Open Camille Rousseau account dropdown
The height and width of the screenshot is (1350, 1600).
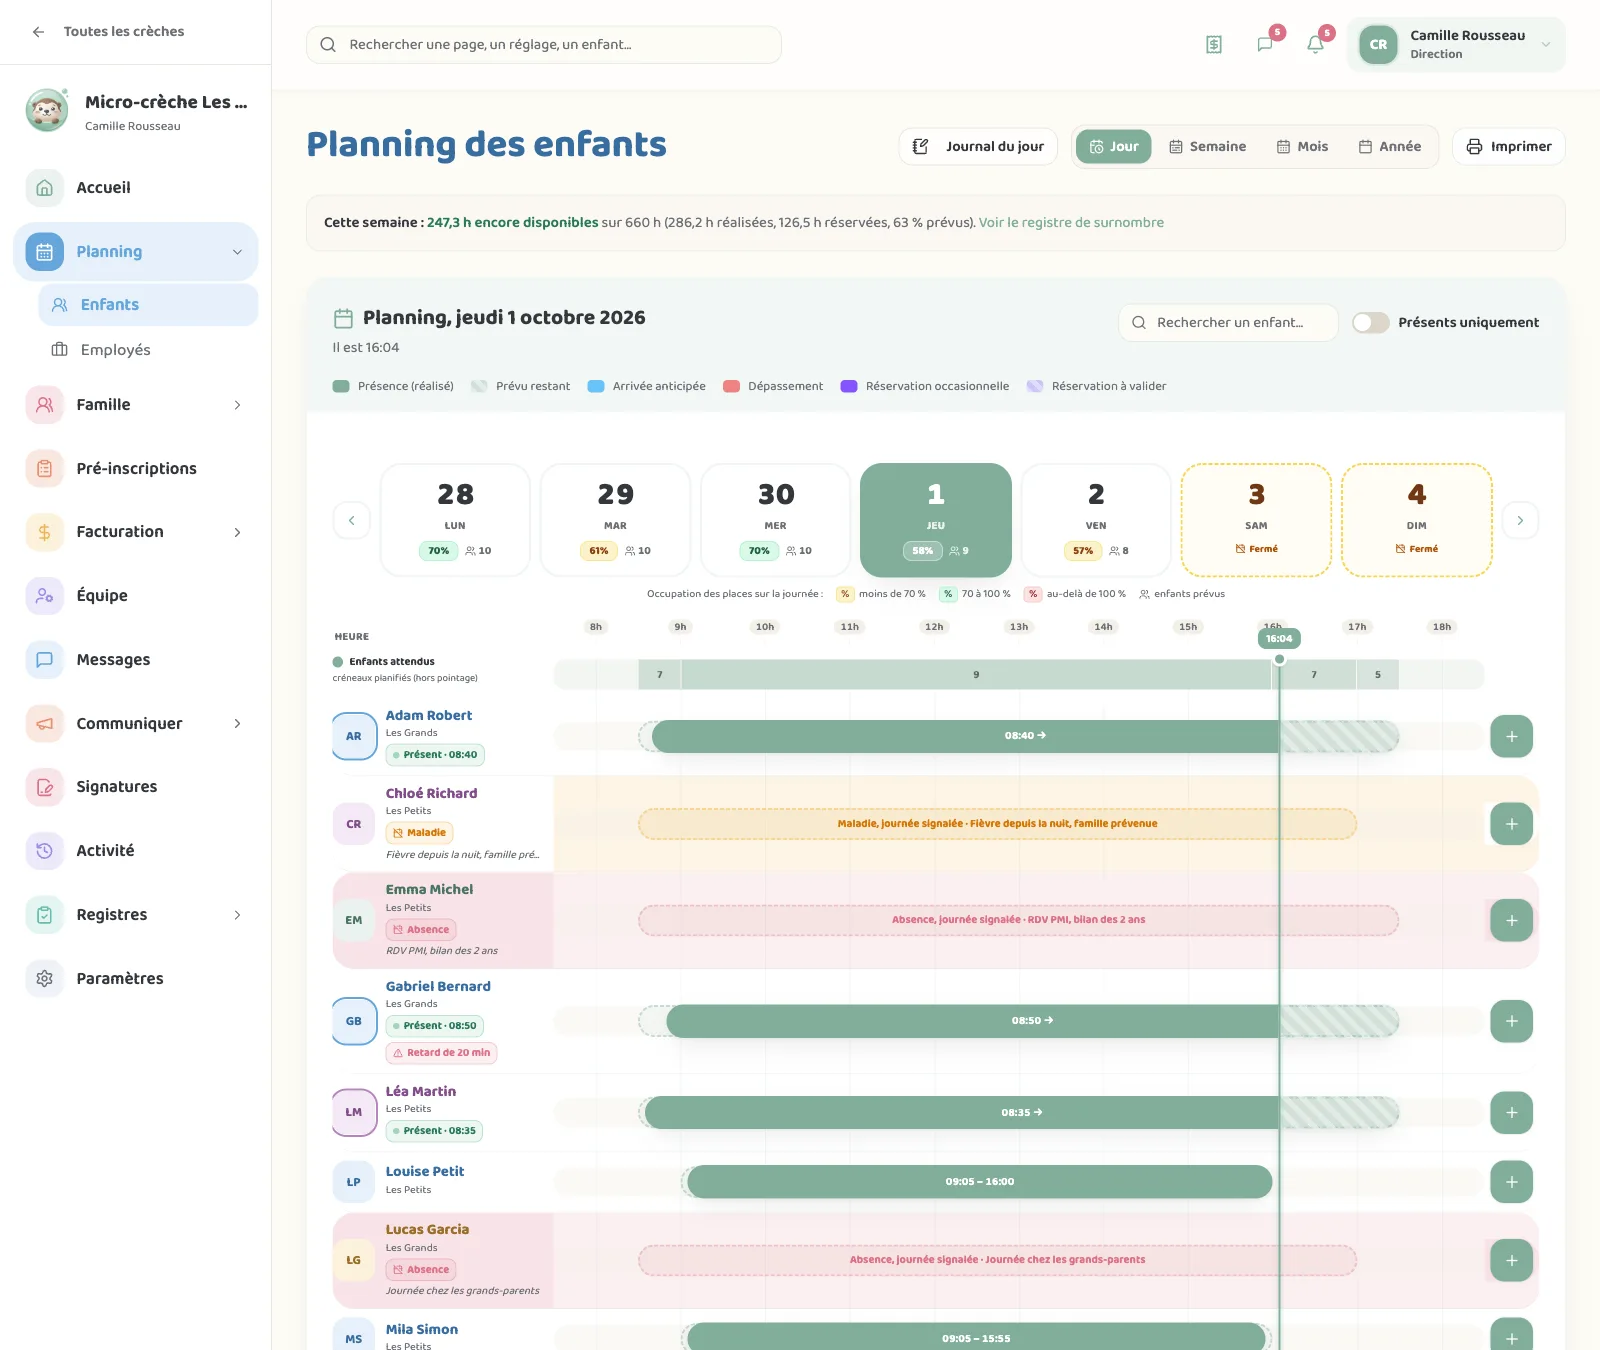click(1456, 44)
